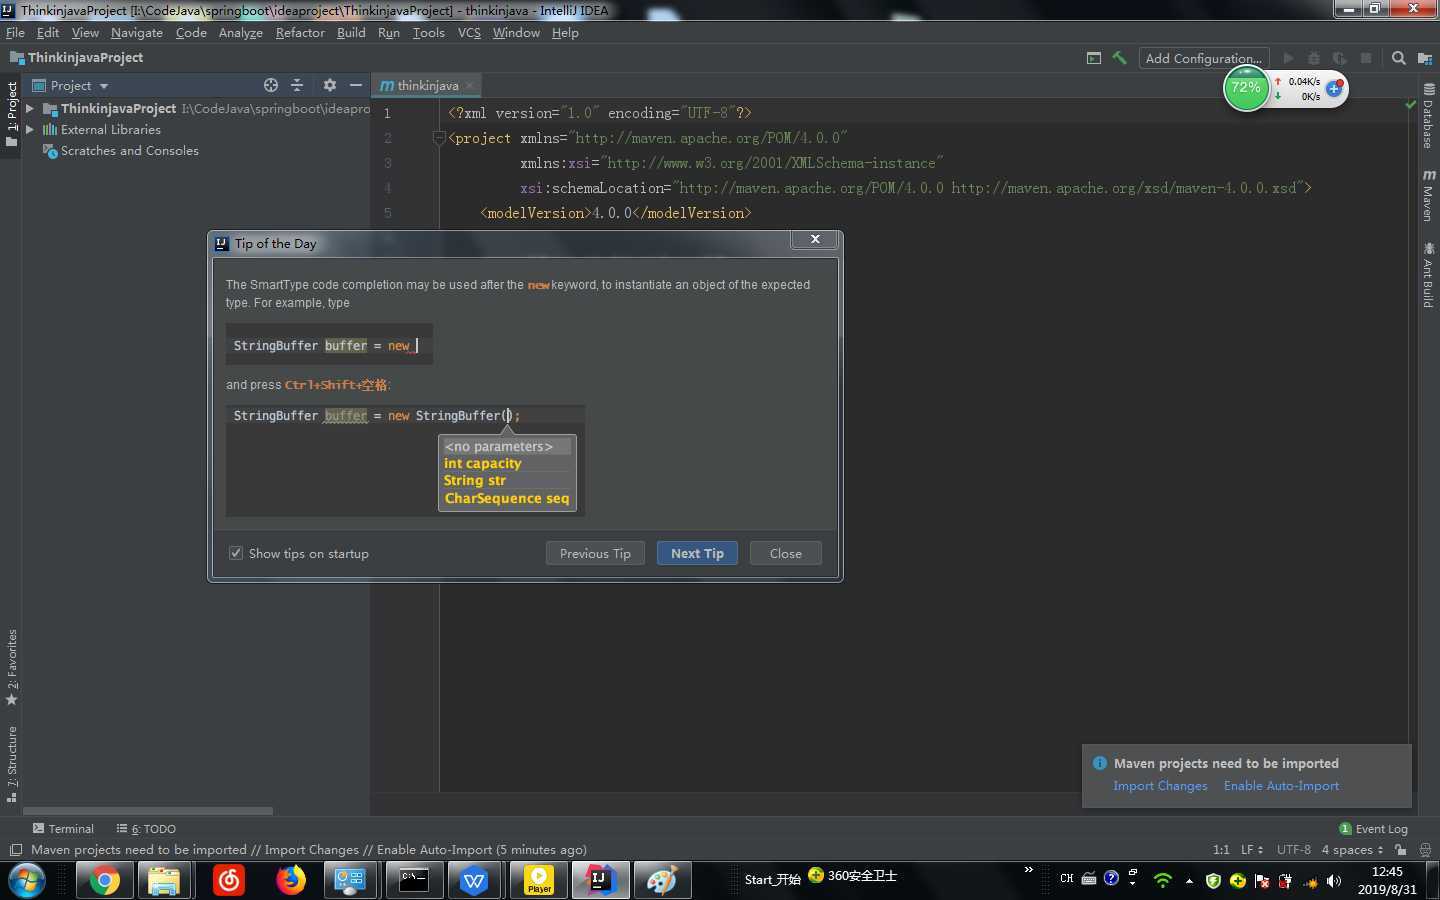This screenshot has height=900, width=1440.
Task: Hide the Project panel with the minus icon
Action: coord(356,85)
